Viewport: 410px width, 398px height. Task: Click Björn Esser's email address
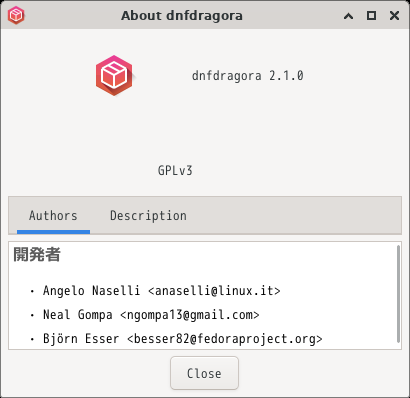click(225, 339)
